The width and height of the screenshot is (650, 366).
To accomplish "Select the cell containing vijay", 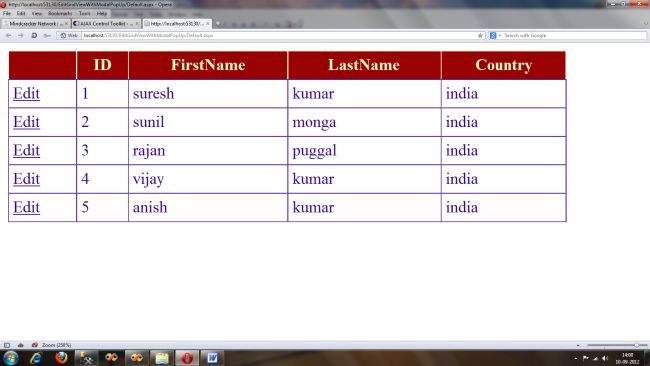I will pos(208,179).
